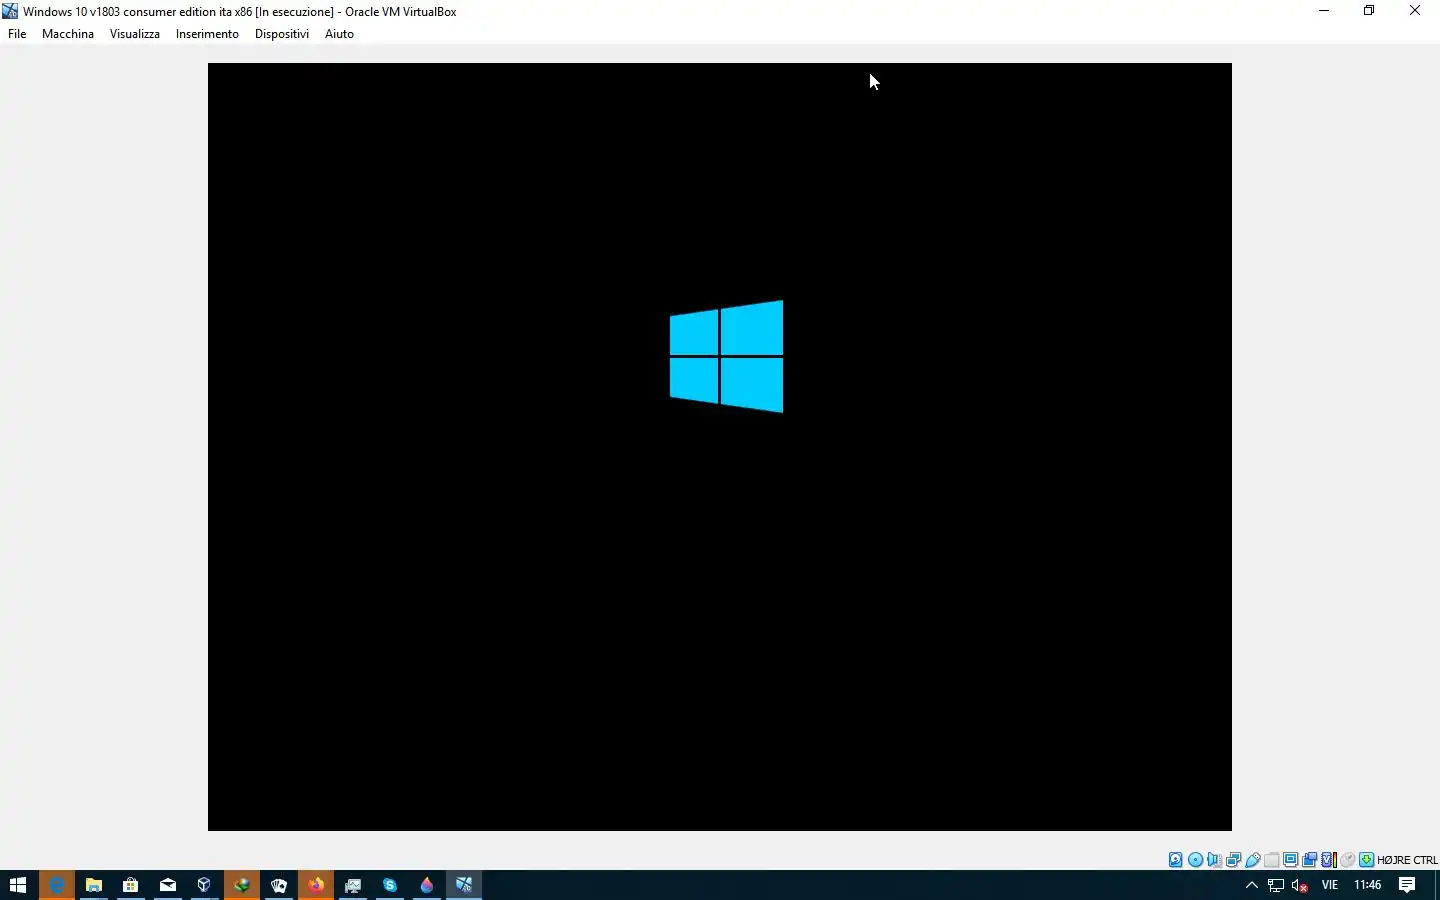Open the globe image app on the taskbar
The image size is (1440, 900).
coord(241,885)
